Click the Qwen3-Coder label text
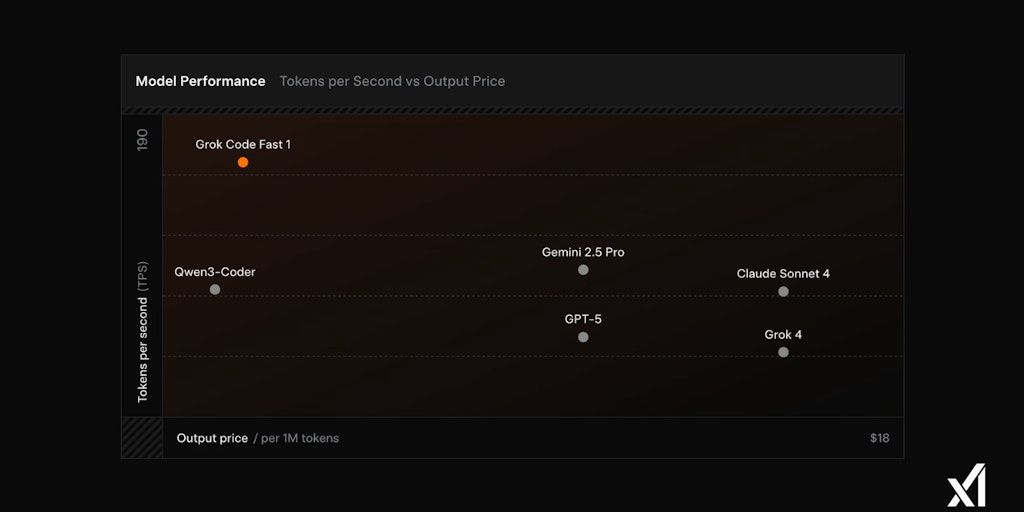 point(215,272)
